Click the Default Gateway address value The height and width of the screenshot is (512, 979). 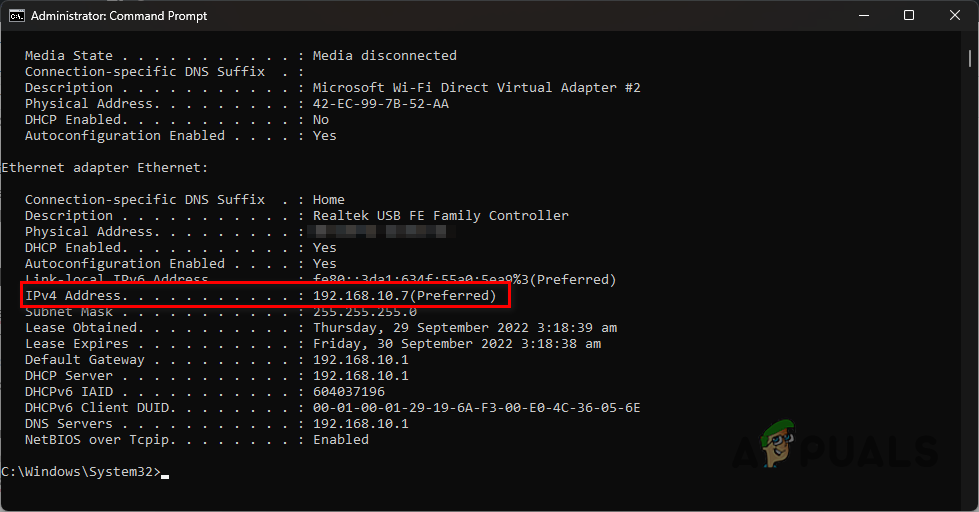[360, 360]
